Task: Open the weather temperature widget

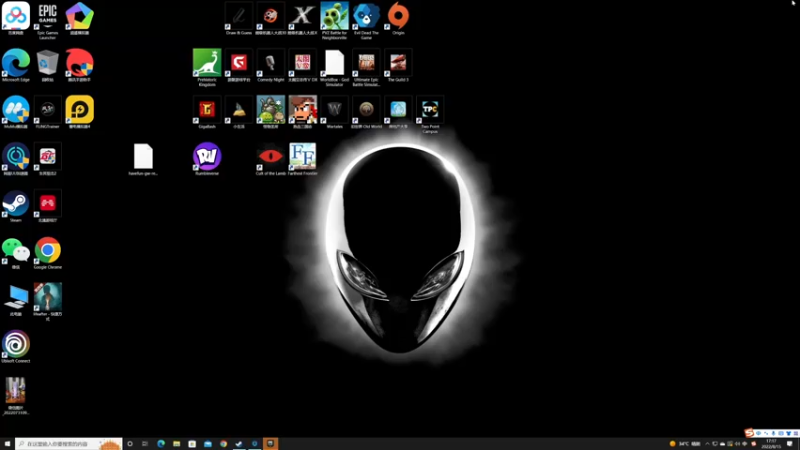Action: [x=686, y=444]
